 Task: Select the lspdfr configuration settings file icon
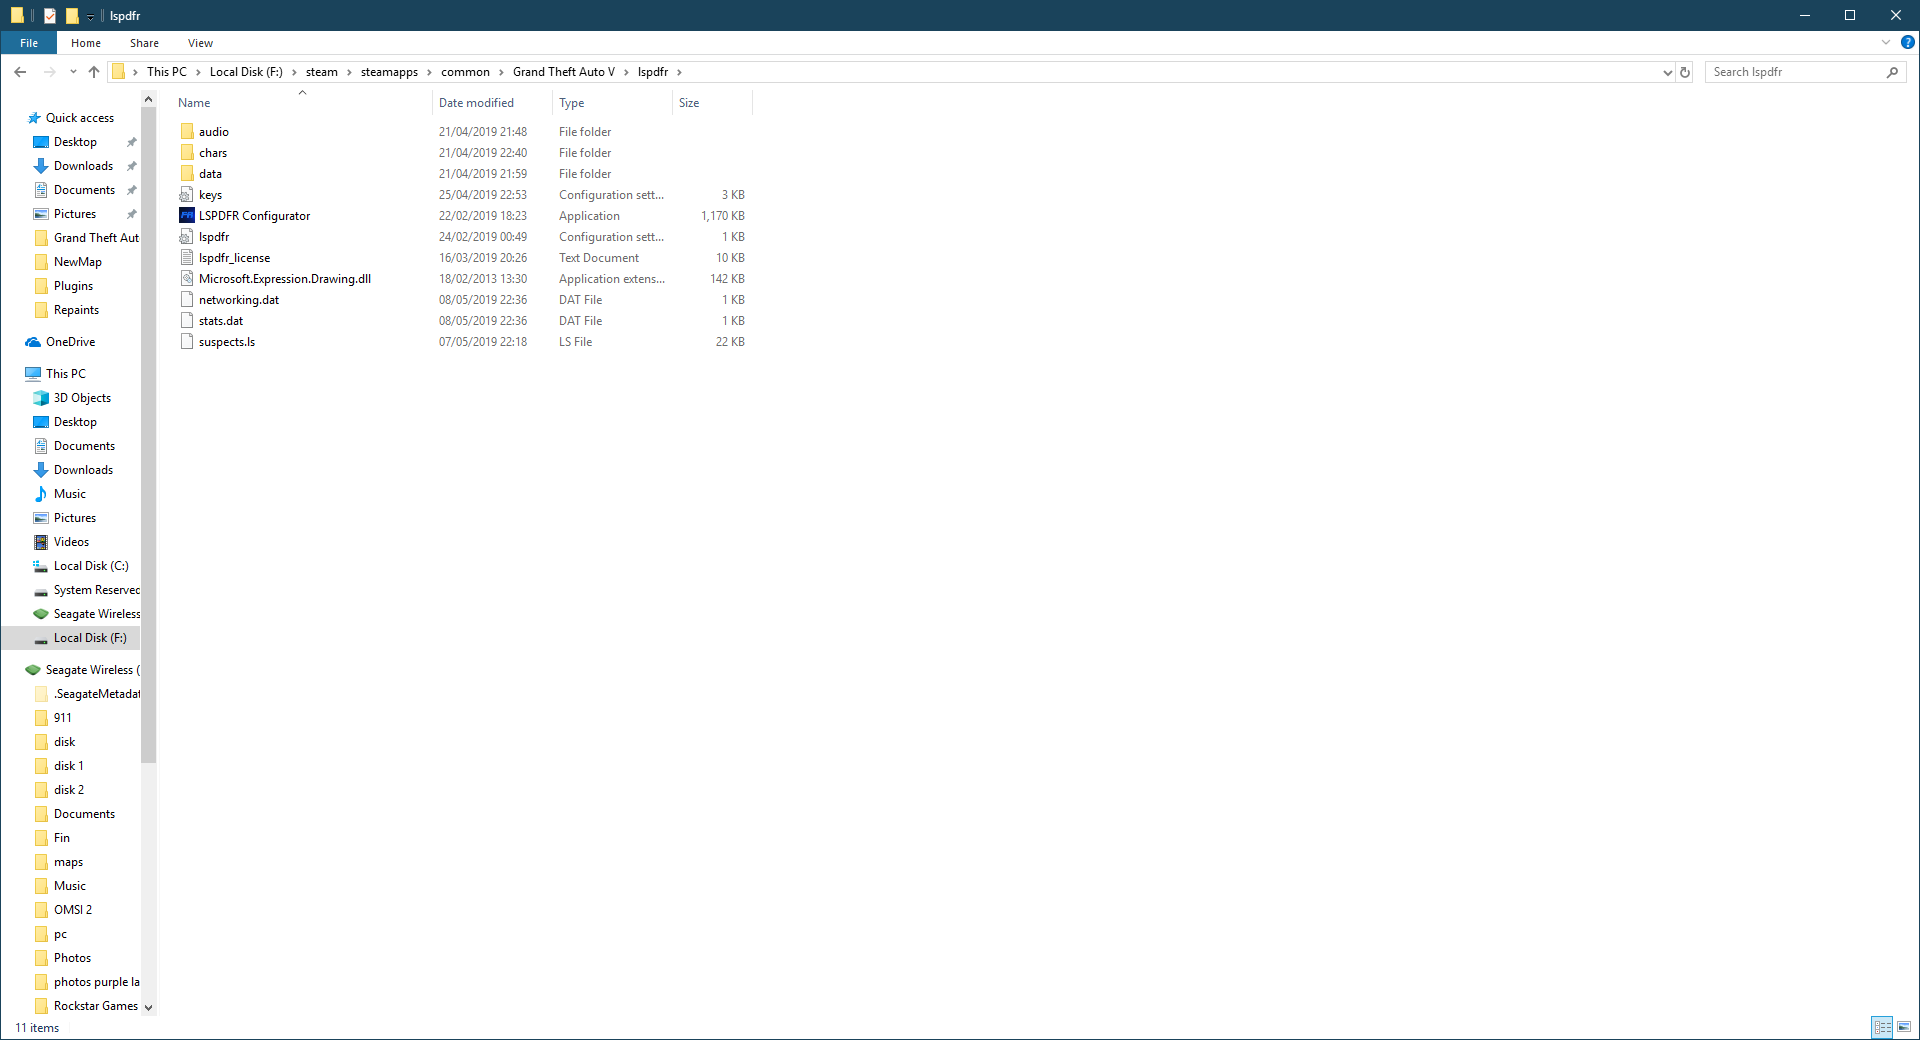pos(187,237)
